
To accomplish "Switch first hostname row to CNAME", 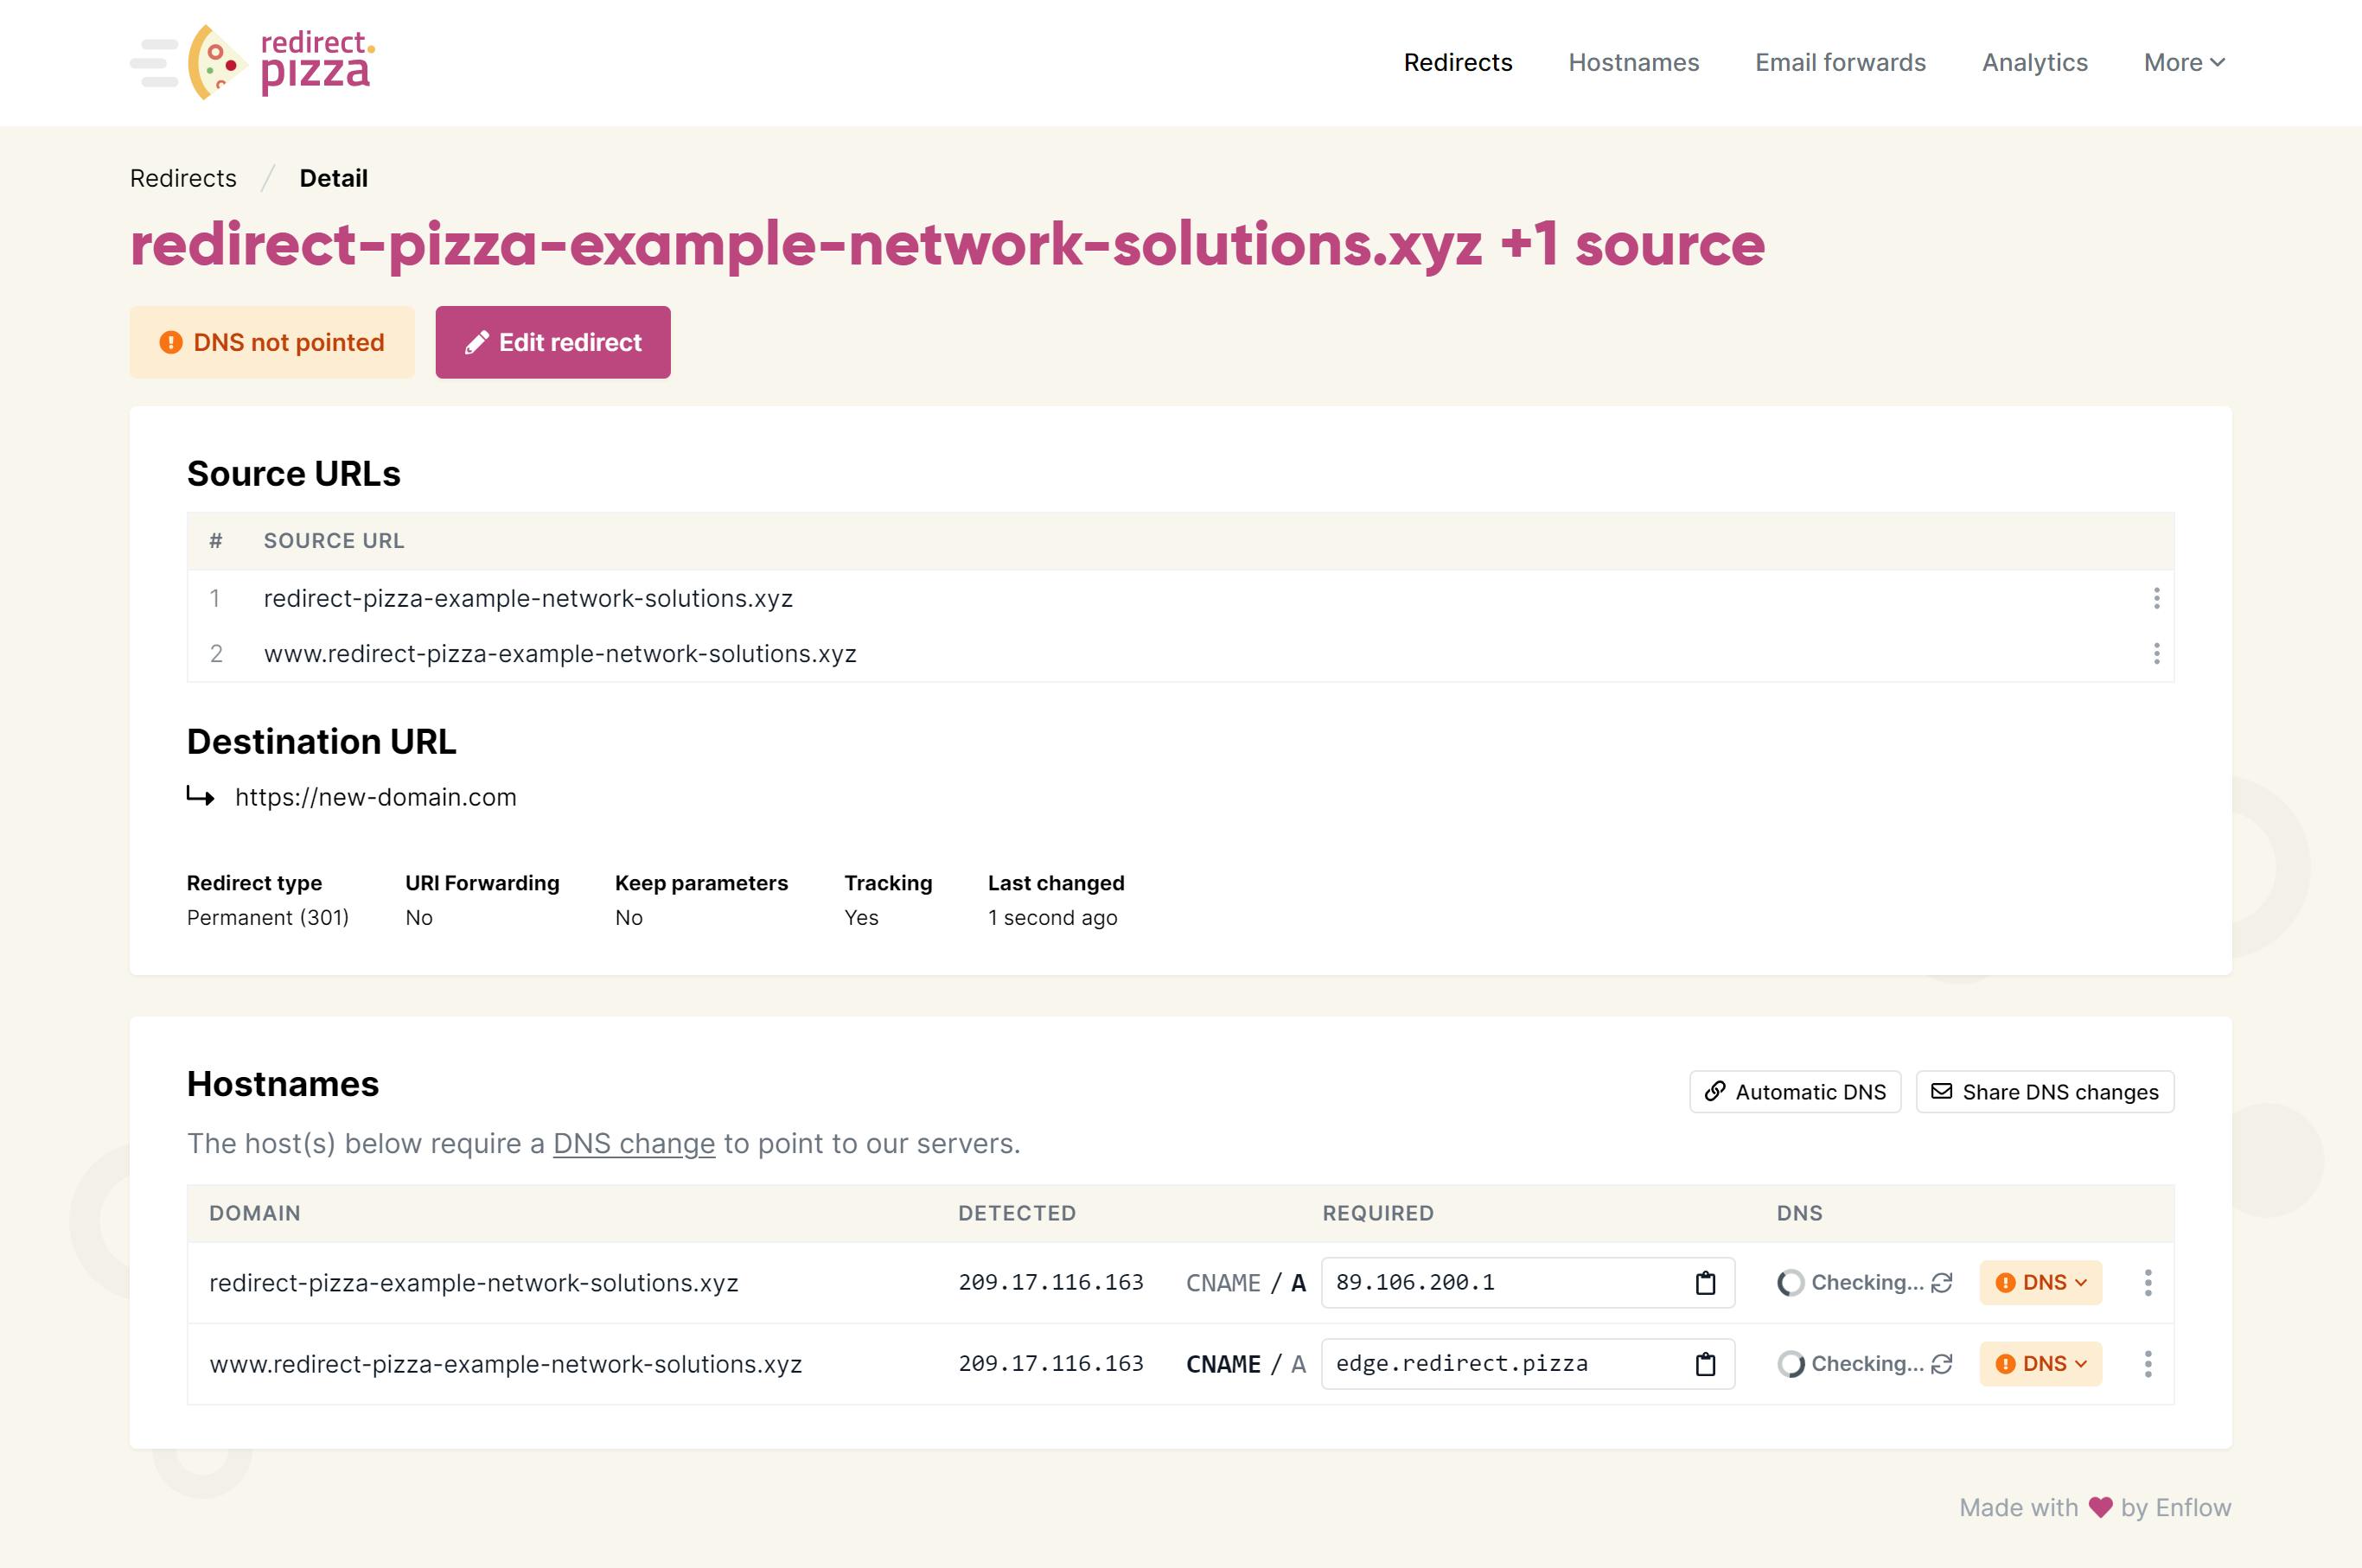I will tap(1222, 1283).
